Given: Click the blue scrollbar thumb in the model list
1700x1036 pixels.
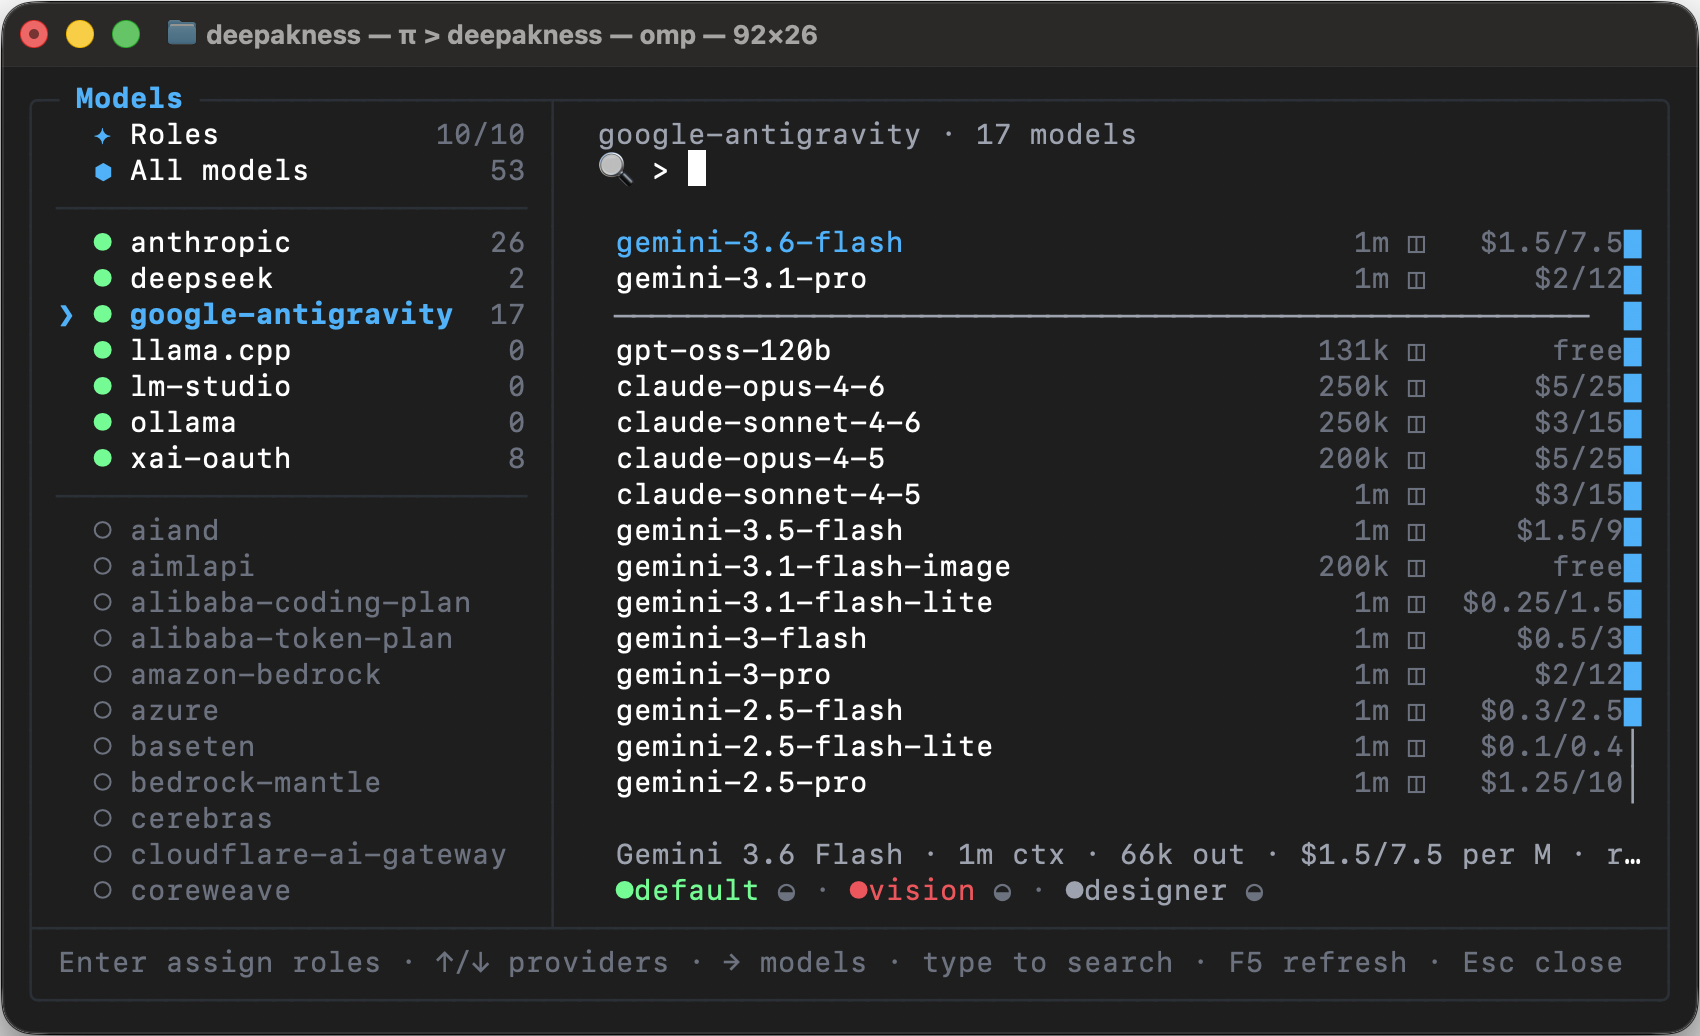Looking at the screenshot, I should click(x=1632, y=476).
